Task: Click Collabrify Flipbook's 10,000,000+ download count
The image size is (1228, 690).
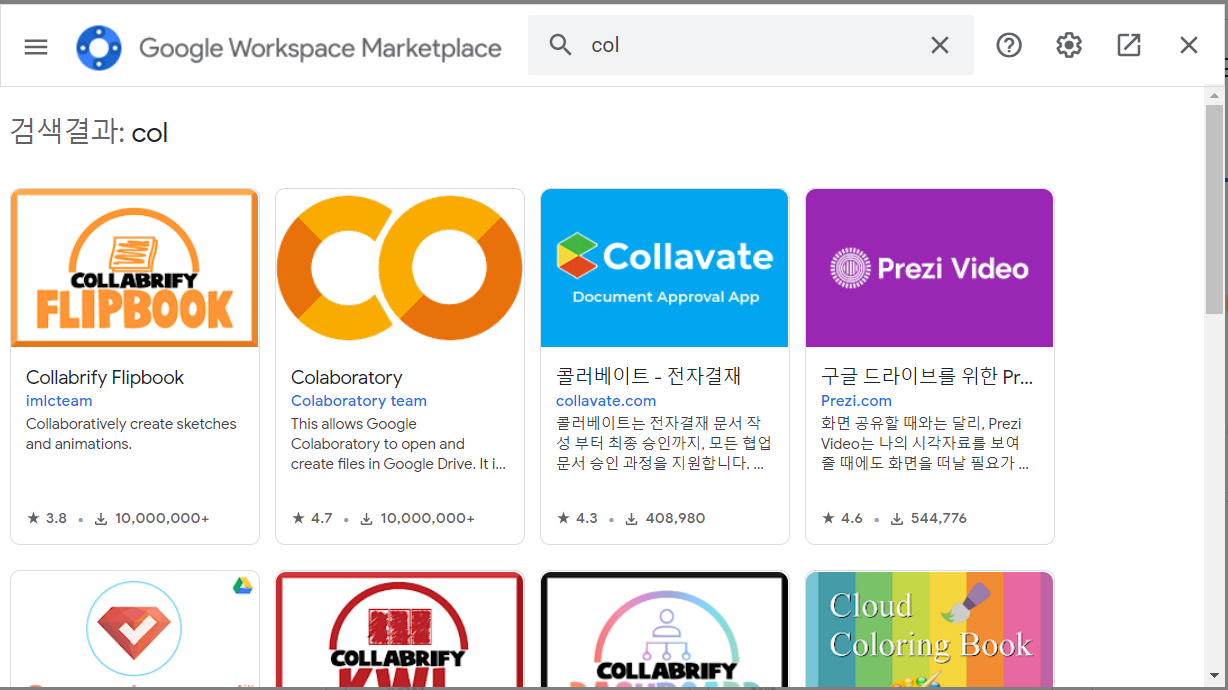Action: (x=152, y=518)
